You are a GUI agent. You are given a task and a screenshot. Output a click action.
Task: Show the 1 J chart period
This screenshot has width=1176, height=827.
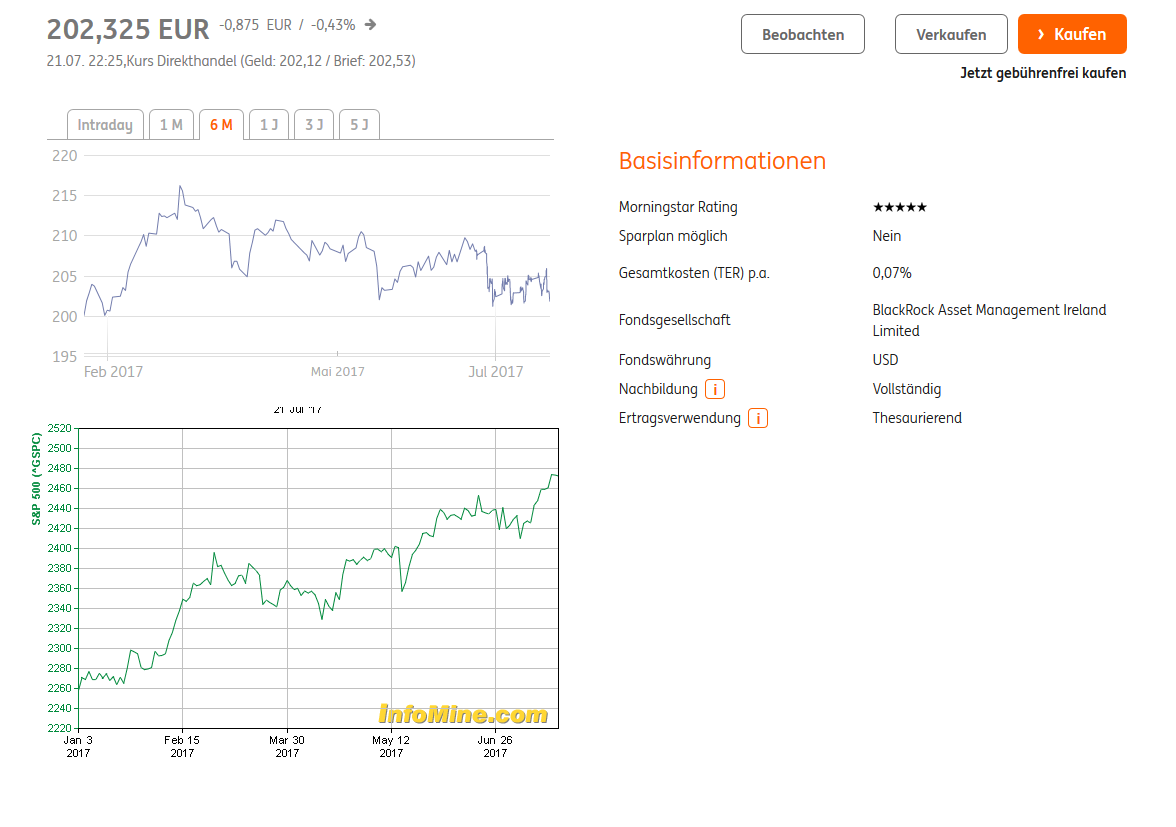pyautogui.click(x=269, y=125)
